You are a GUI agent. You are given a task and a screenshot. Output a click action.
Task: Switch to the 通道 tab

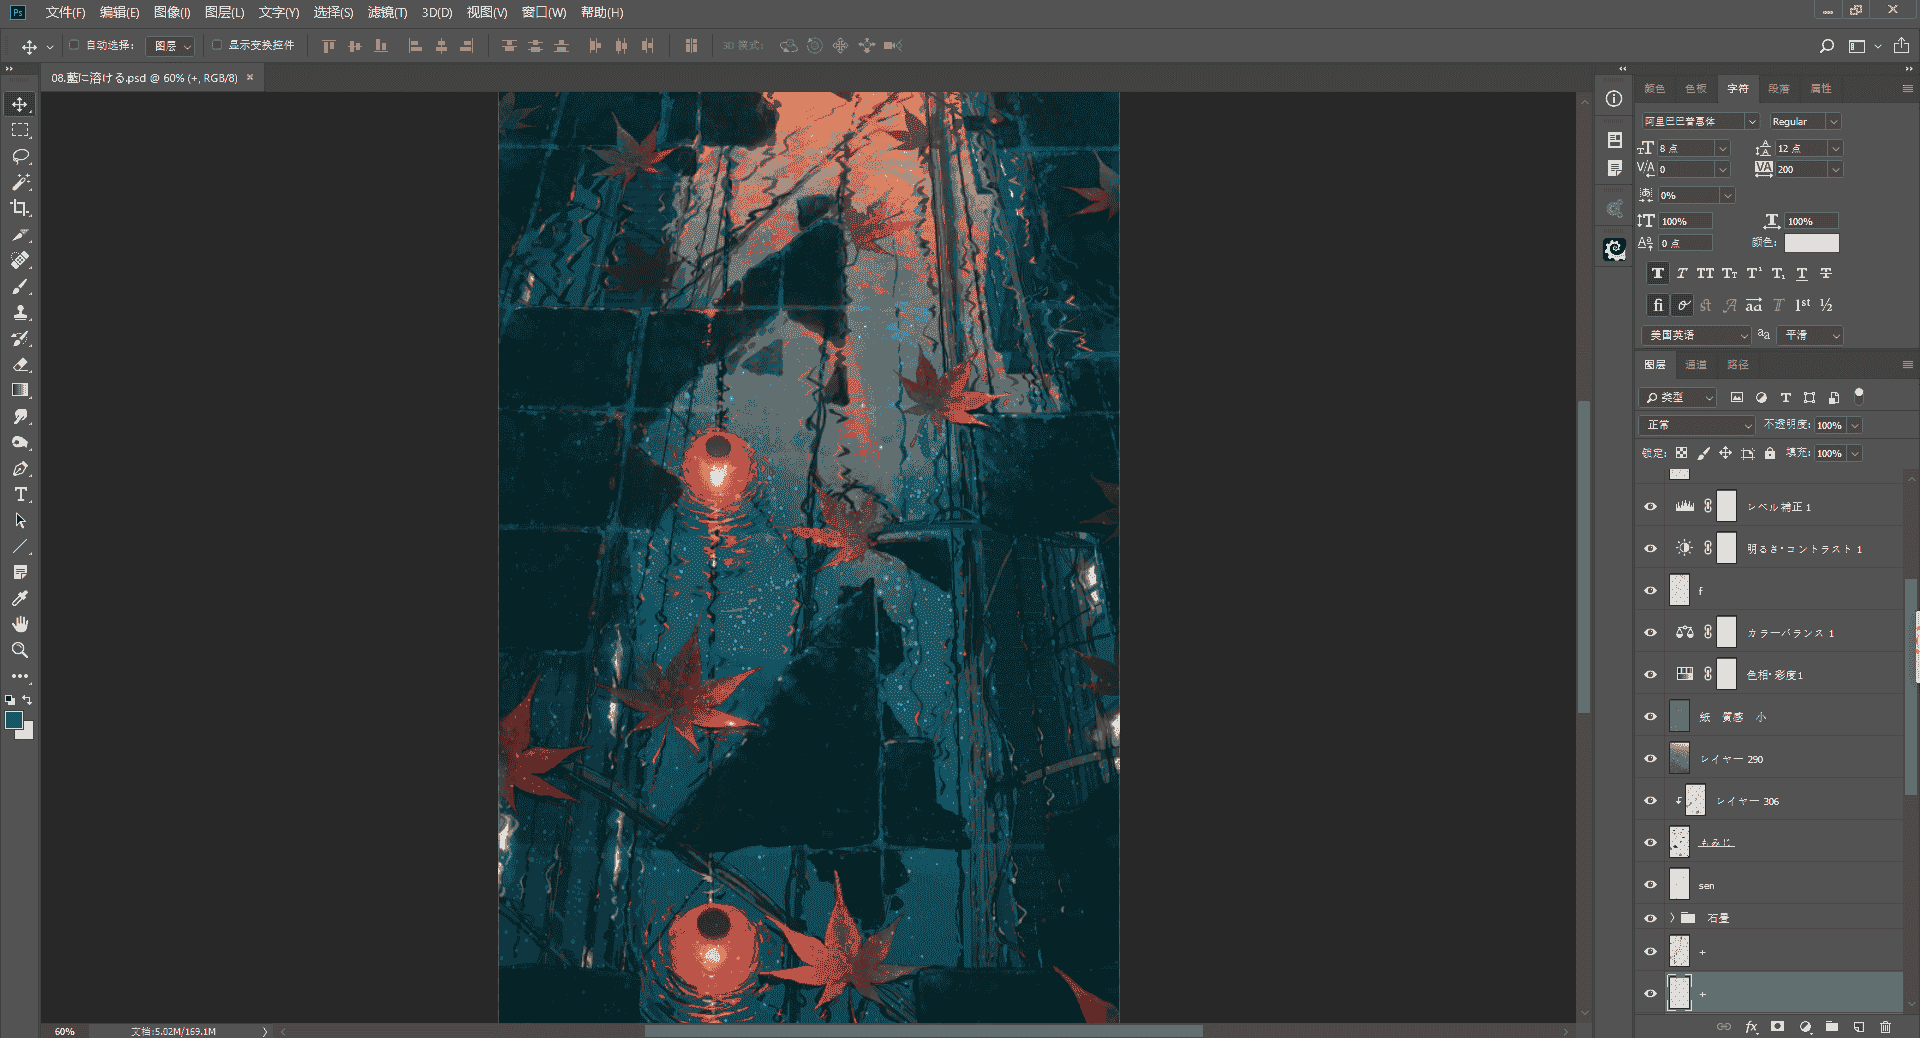1696,365
